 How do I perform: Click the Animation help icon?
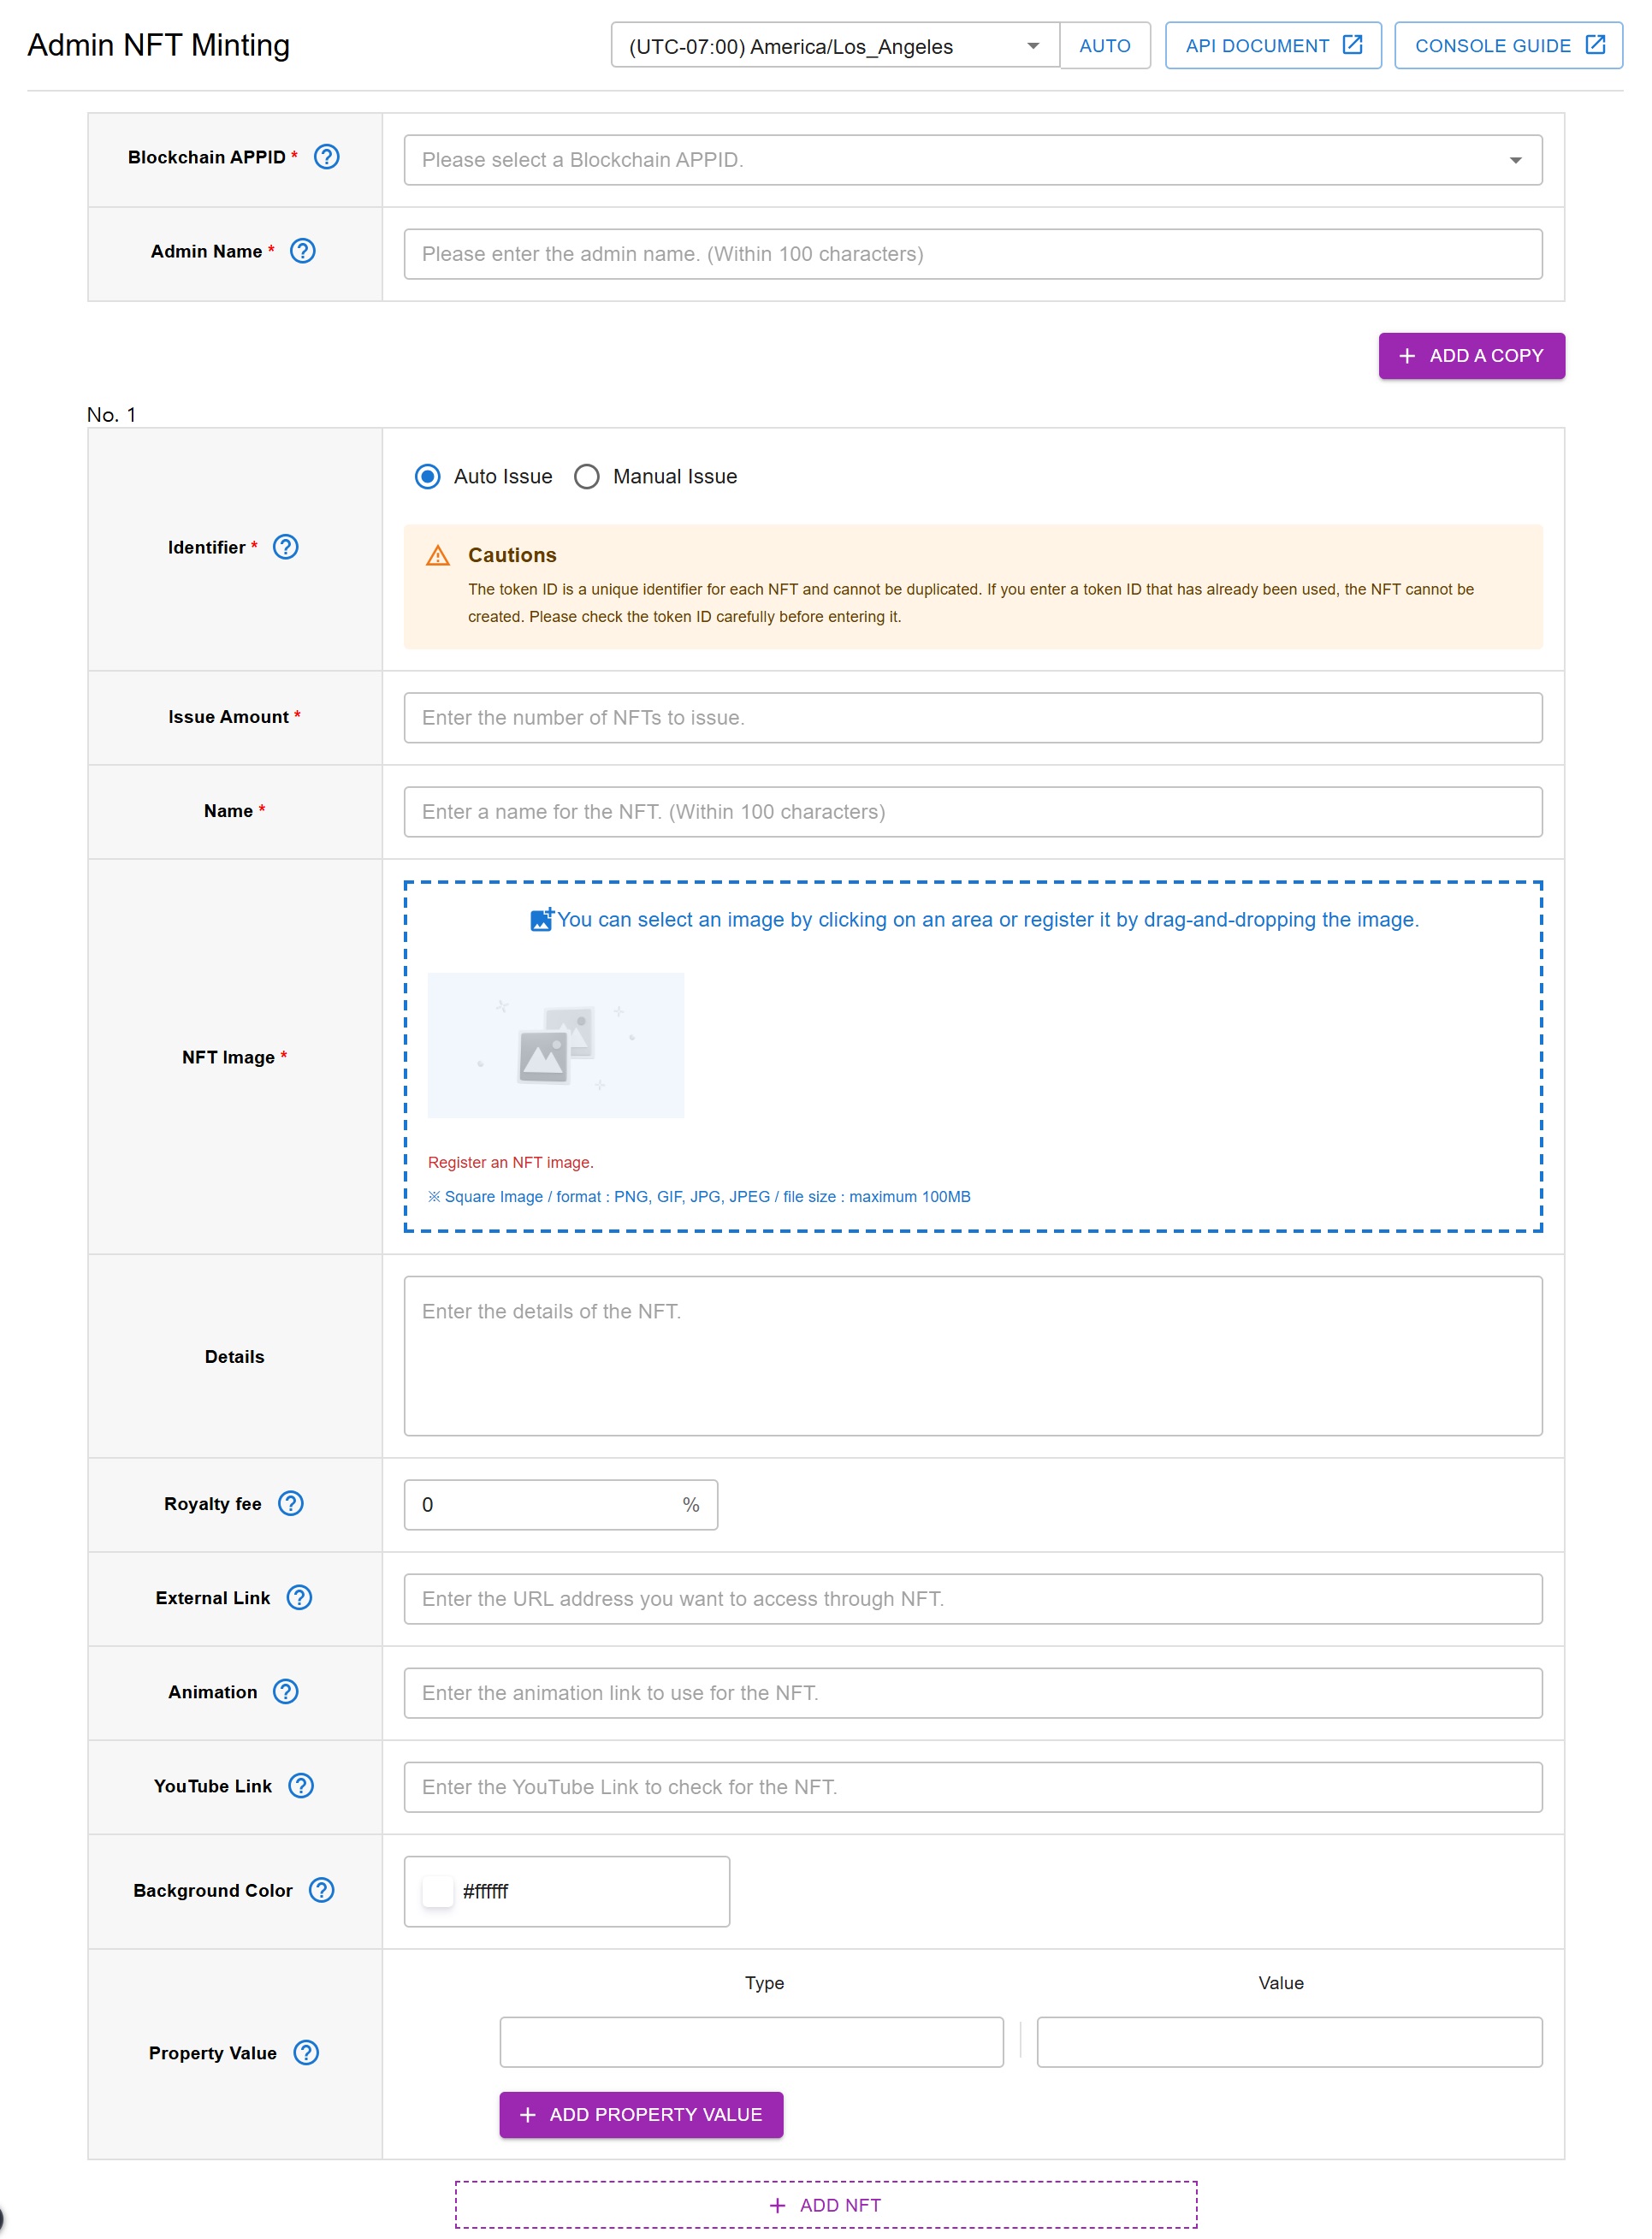(286, 1692)
